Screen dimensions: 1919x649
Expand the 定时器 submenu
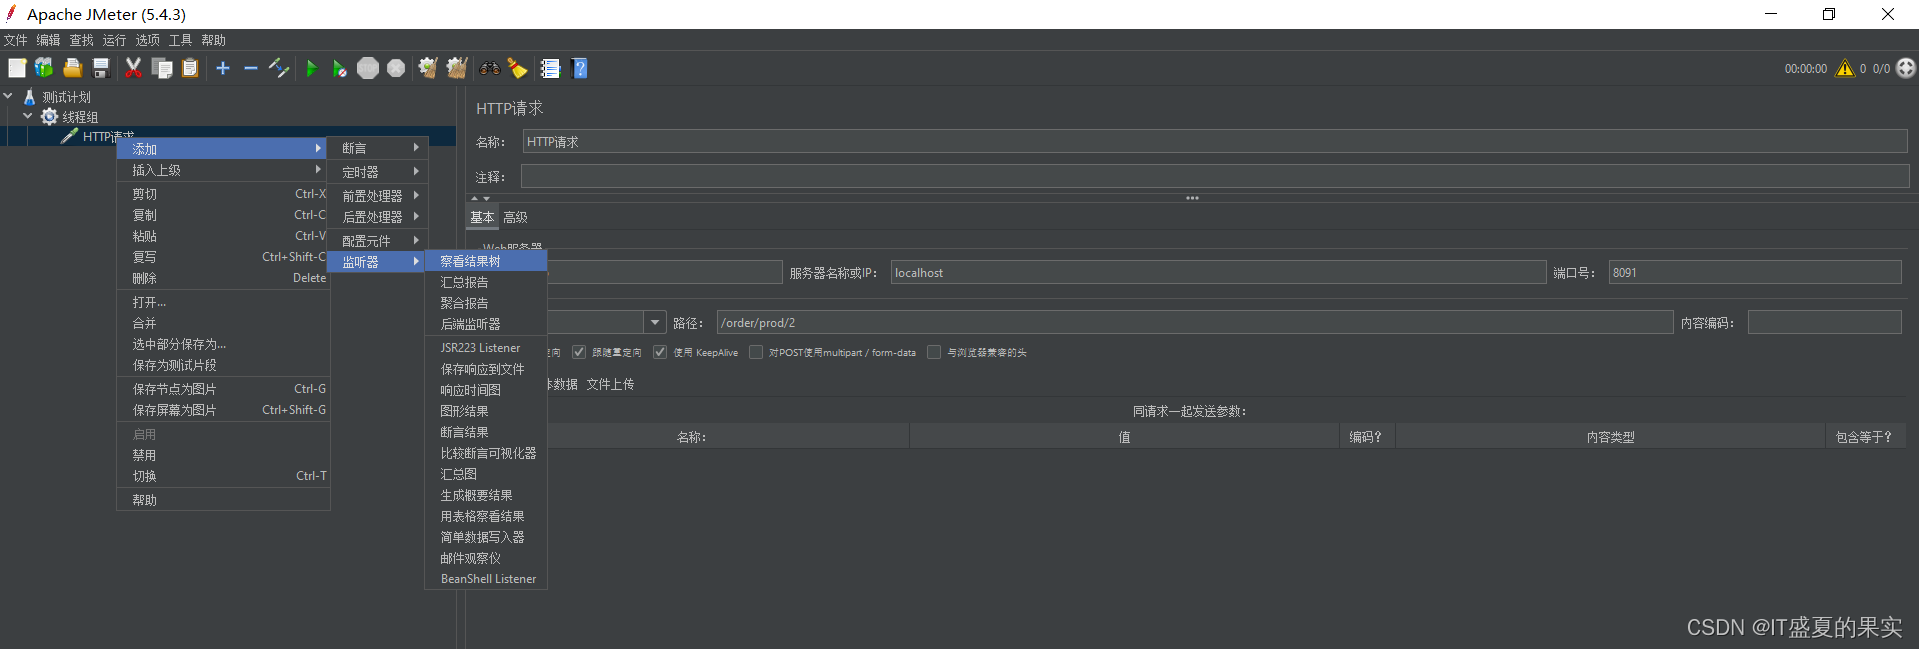[x=378, y=172]
